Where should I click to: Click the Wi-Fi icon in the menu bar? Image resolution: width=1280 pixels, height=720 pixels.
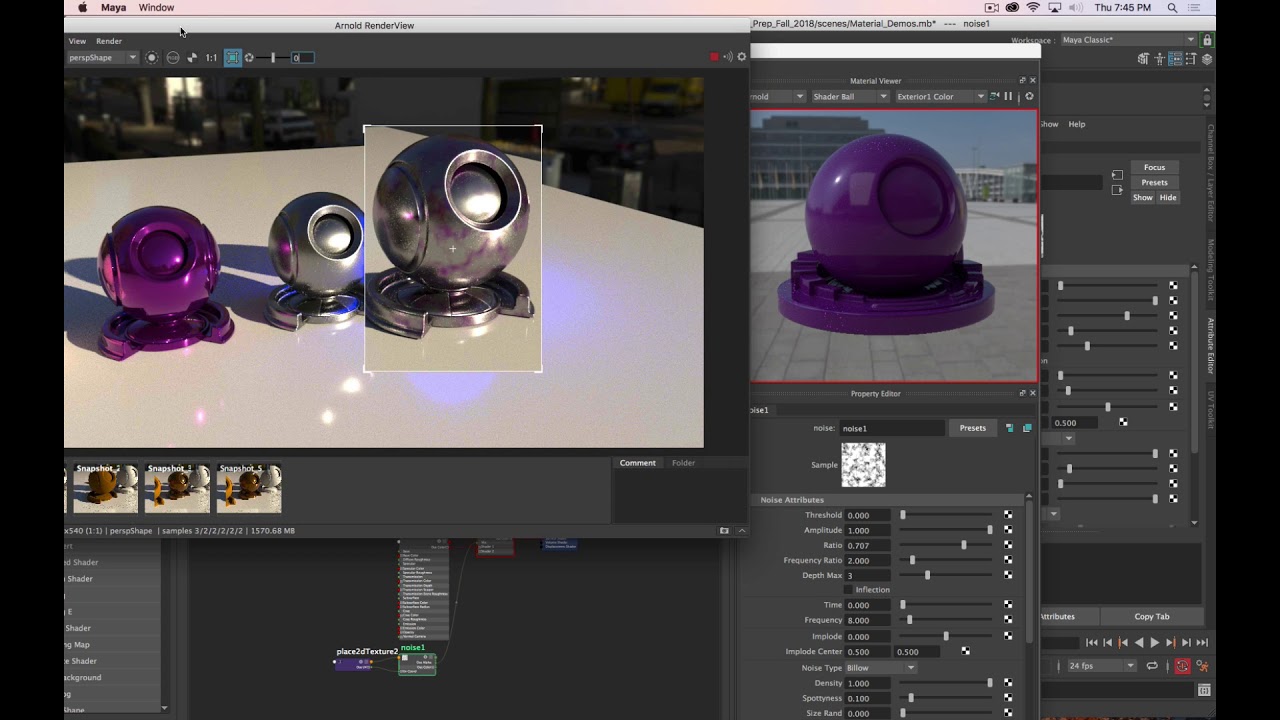click(x=1033, y=7)
